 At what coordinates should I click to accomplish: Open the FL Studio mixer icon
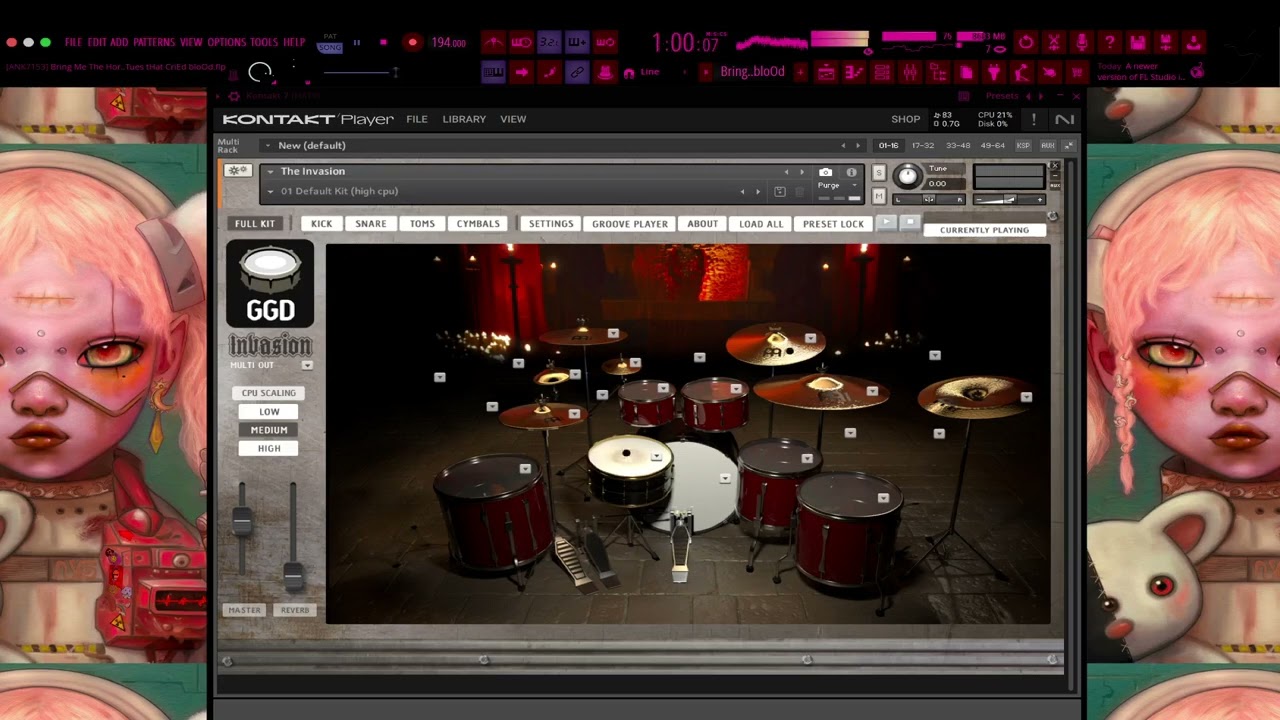909,72
